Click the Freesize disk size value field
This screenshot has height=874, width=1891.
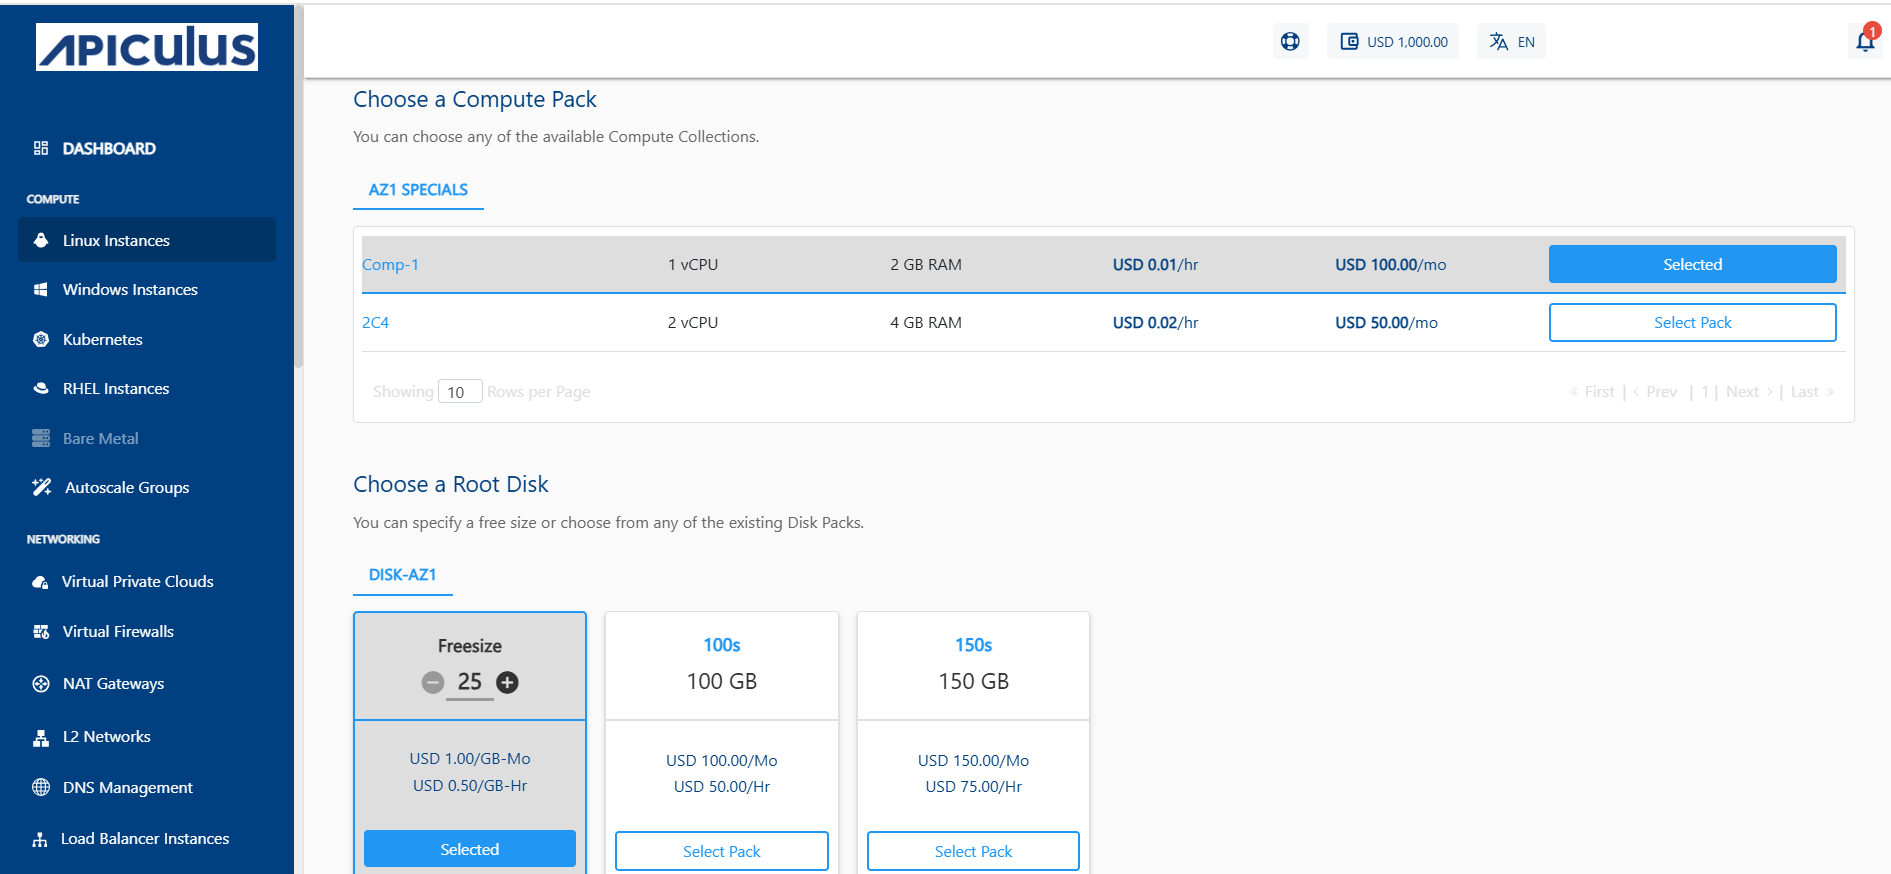470,682
